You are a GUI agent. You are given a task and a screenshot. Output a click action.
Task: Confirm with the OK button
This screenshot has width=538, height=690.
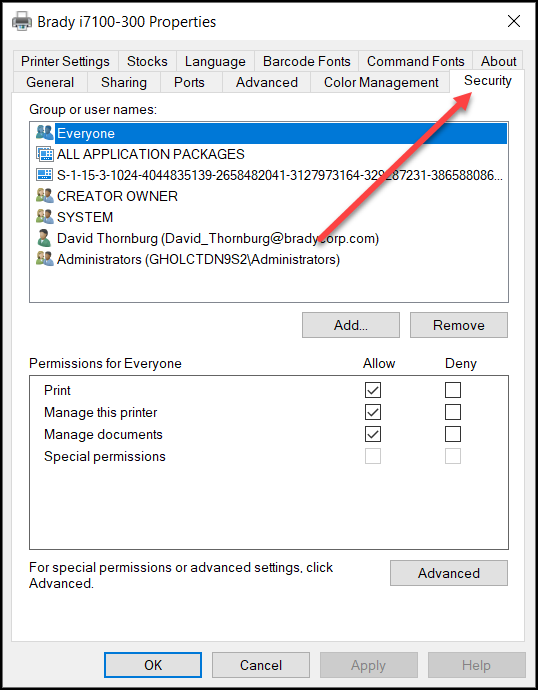[x=153, y=665]
